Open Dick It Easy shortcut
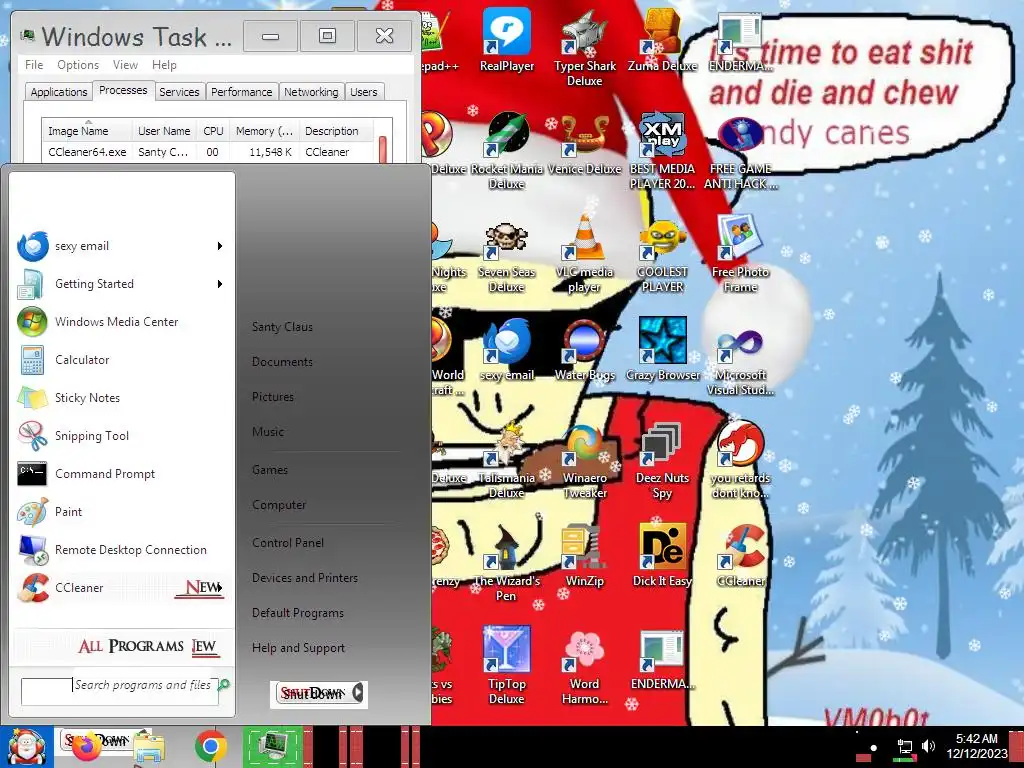This screenshot has height=768, width=1024. point(662,556)
